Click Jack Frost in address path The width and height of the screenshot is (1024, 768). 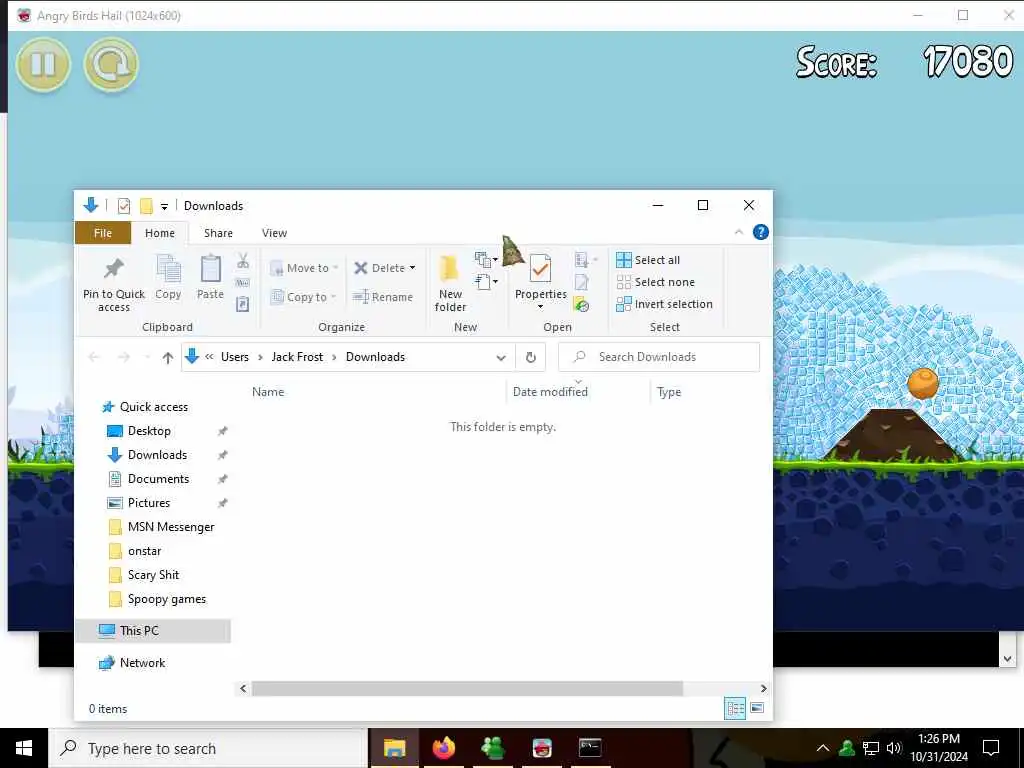(297, 357)
